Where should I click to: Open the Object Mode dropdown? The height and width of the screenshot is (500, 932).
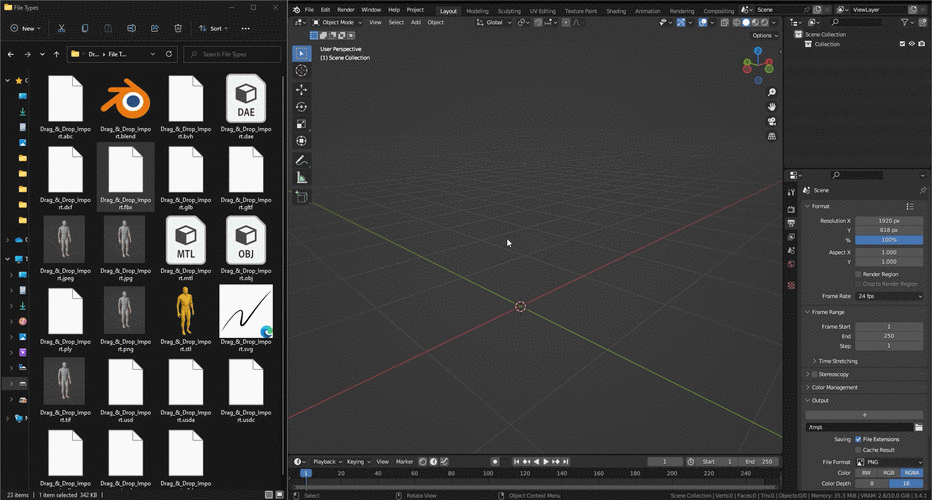(x=337, y=23)
